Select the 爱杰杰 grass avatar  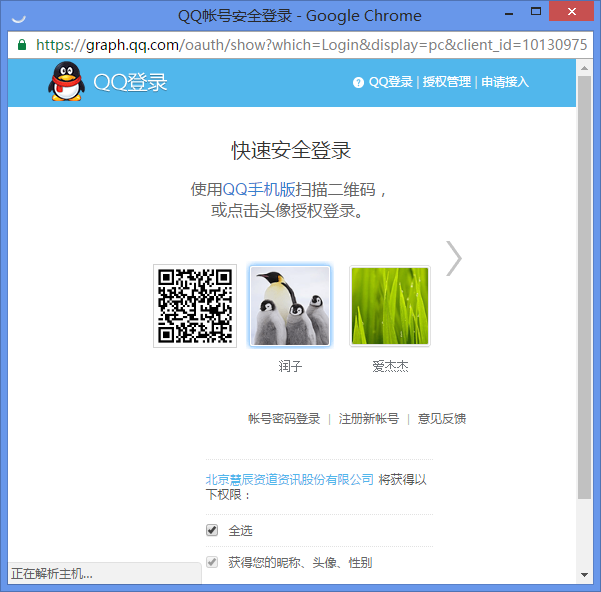[x=390, y=306]
